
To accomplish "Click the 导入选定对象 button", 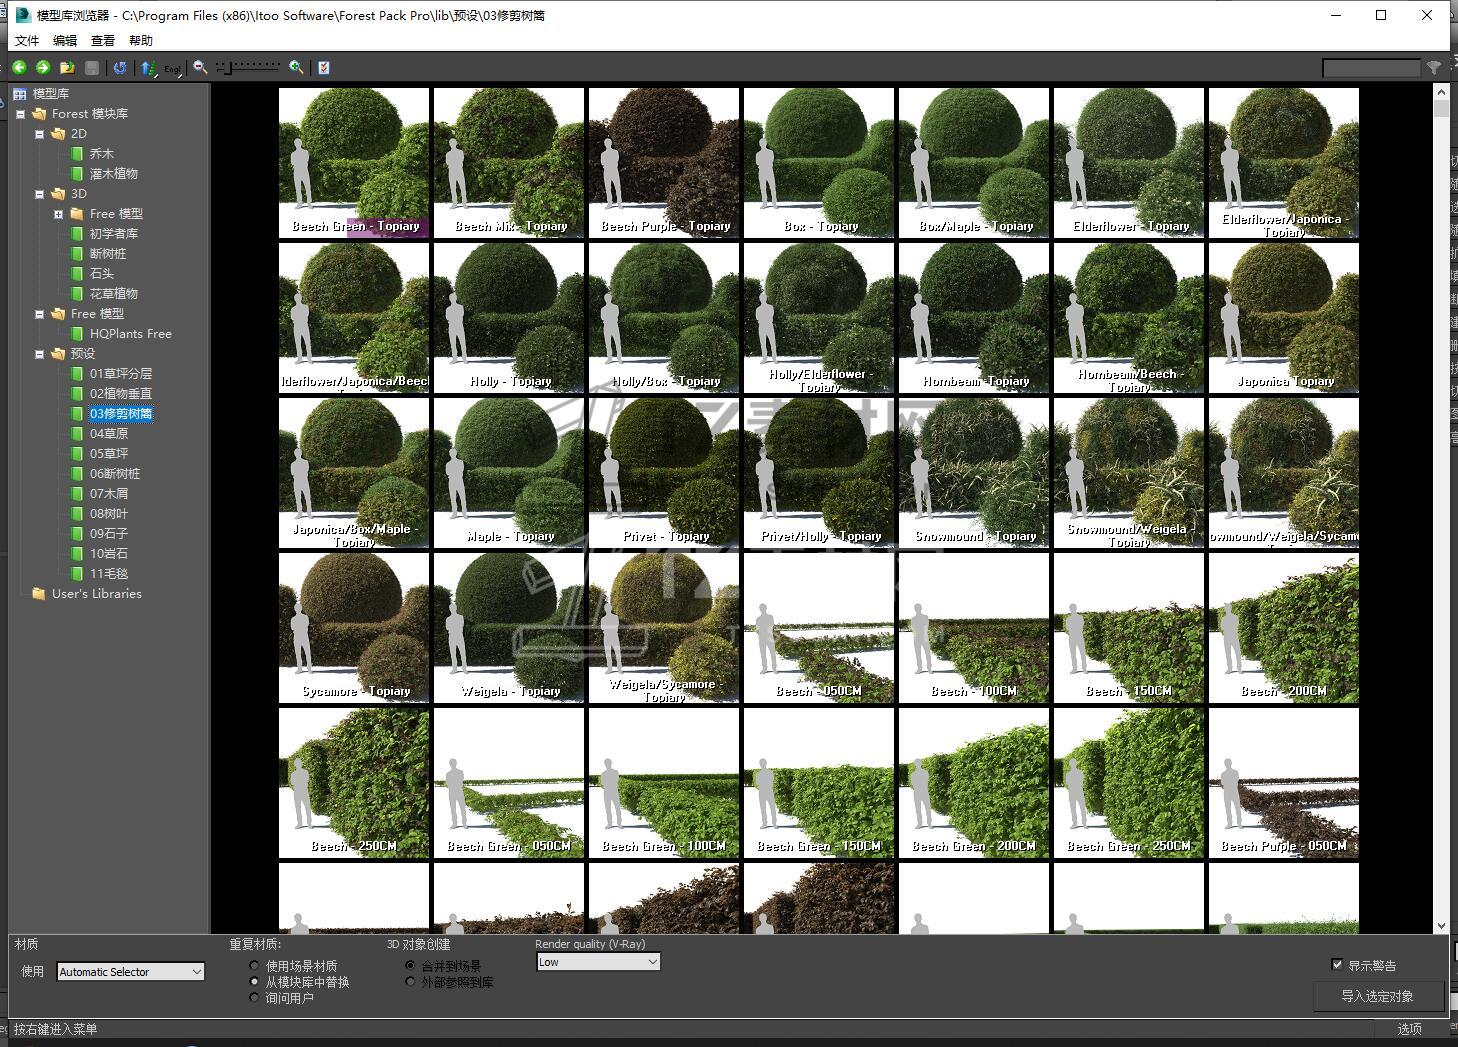I will pyautogui.click(x=1377, y=996).
